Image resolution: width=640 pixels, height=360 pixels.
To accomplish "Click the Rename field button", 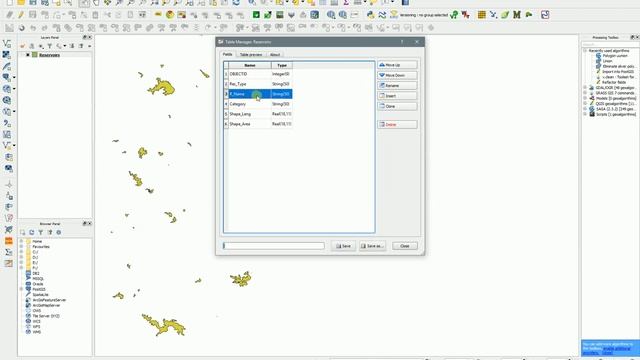I will pos(397,85).
